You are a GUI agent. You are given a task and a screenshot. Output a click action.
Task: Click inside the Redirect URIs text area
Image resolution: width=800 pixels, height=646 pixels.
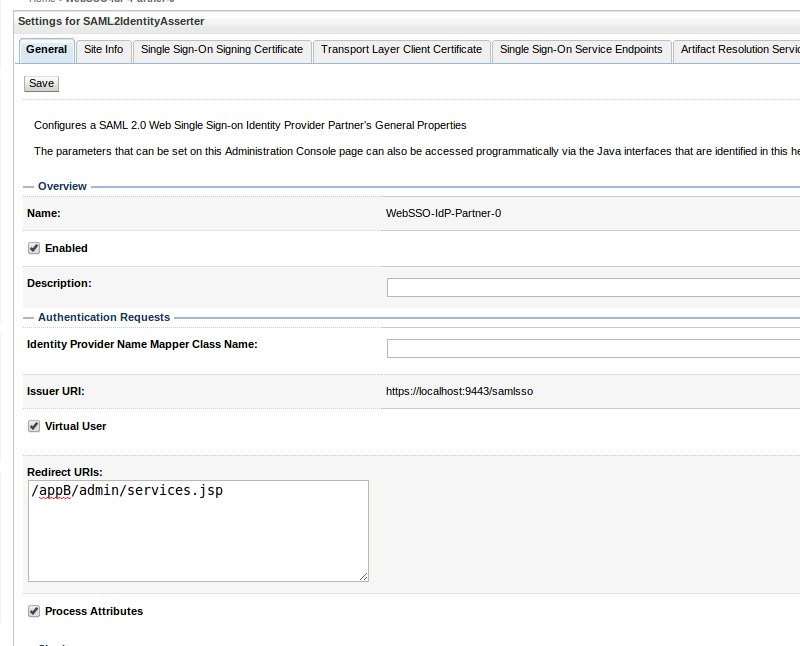pos(198,530)
